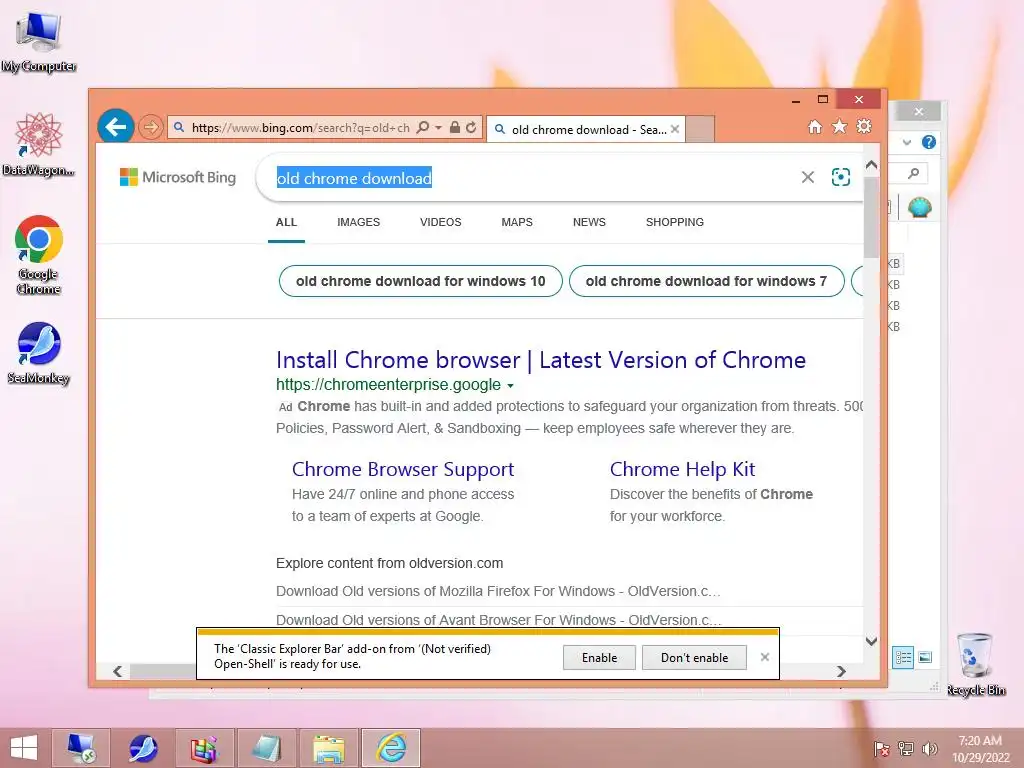Expand the dropdown arrow beside chromeenterprise.google
Image resolution: width=1024 pixels, height=768 pixels.
511,386
